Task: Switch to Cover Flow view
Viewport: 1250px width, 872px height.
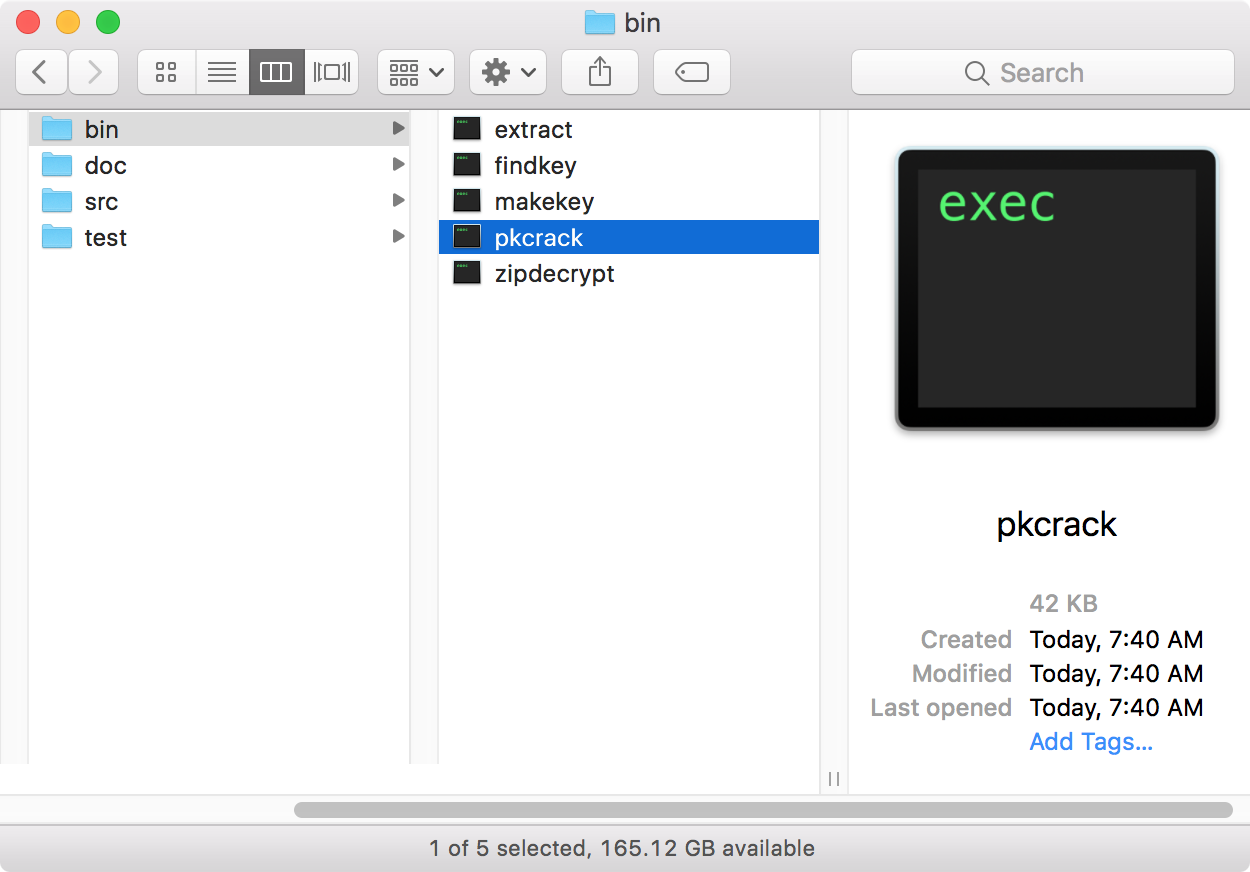Action: point(332,72)
